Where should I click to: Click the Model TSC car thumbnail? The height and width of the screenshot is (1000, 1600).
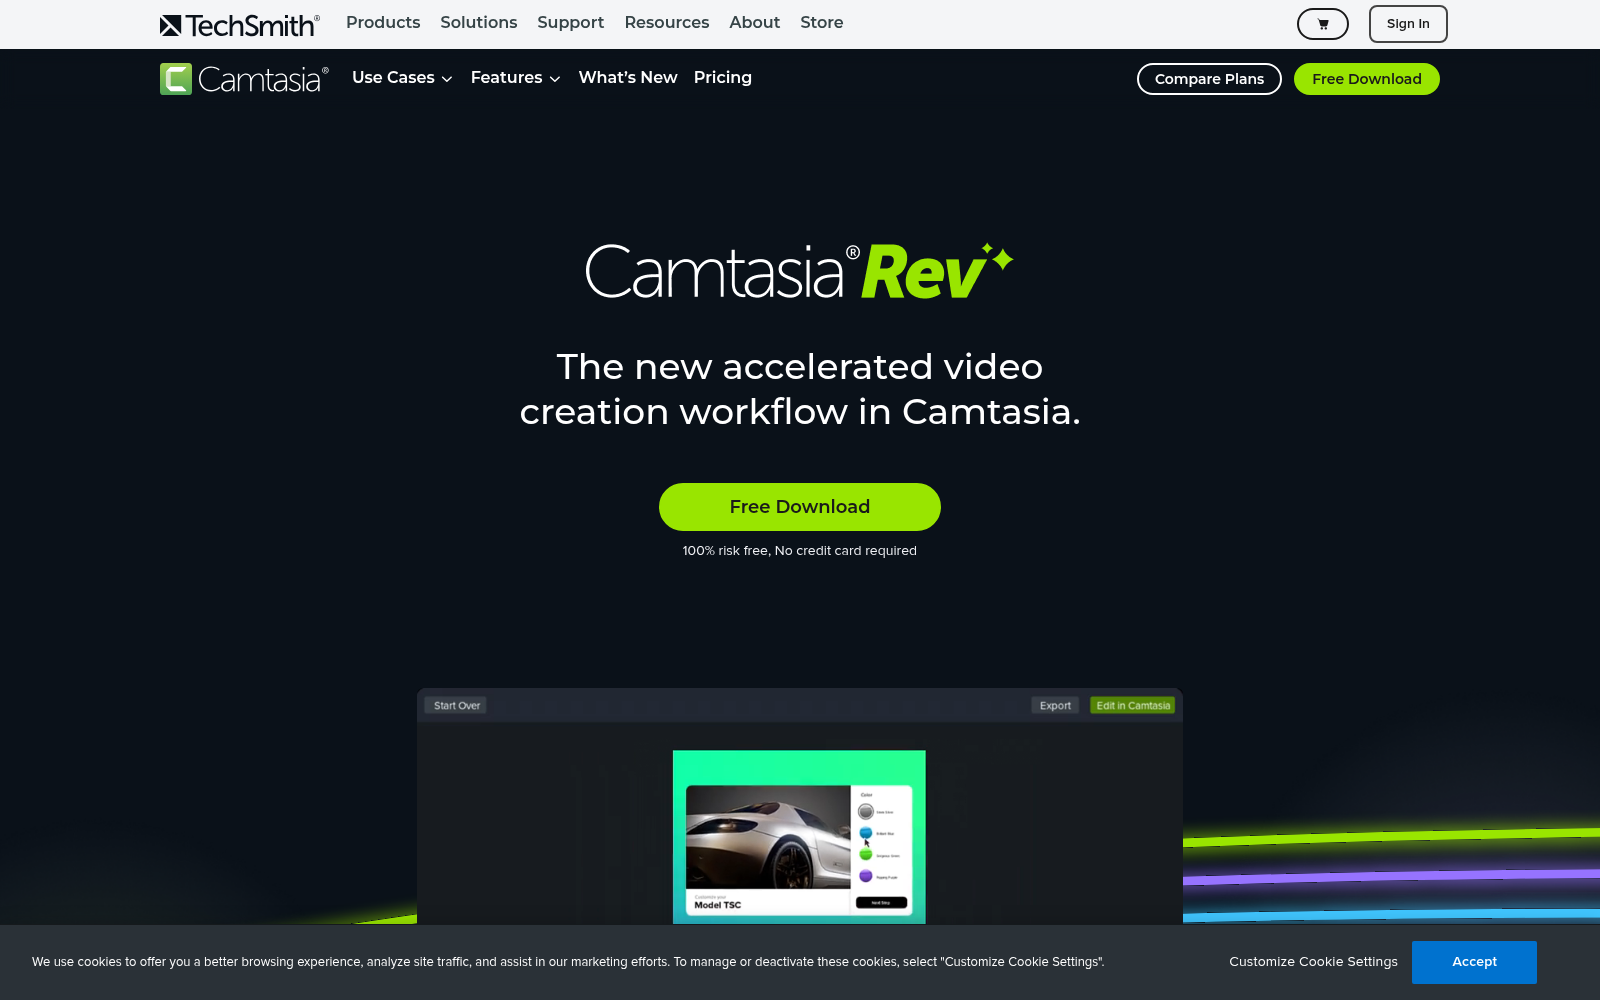click(768, 838)
